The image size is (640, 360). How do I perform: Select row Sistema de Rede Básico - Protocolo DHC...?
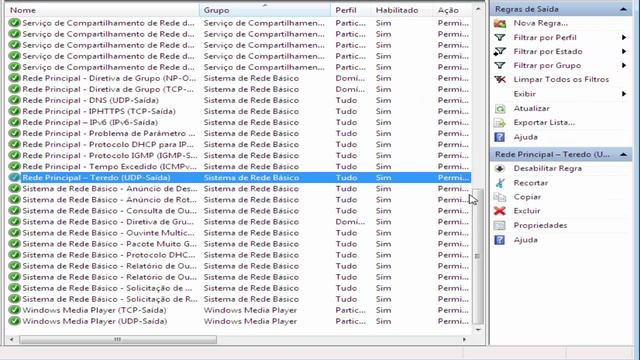[239, 255]
